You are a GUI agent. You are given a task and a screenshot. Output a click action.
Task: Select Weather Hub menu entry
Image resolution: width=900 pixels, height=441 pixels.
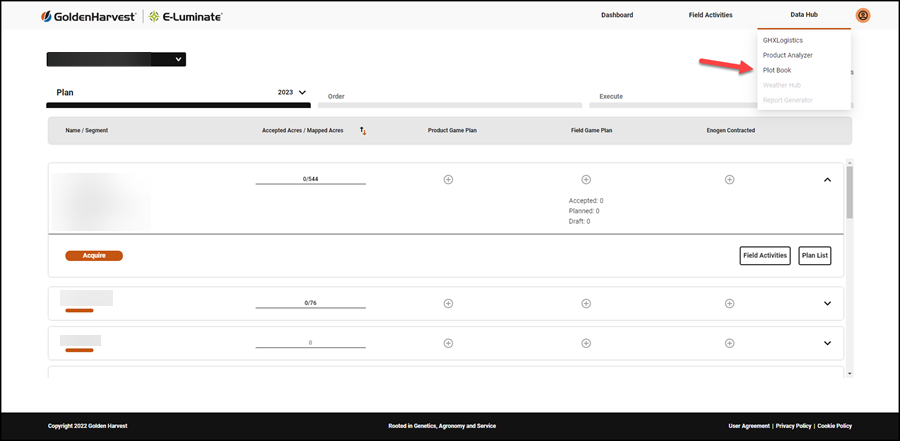tap(781, 85)
